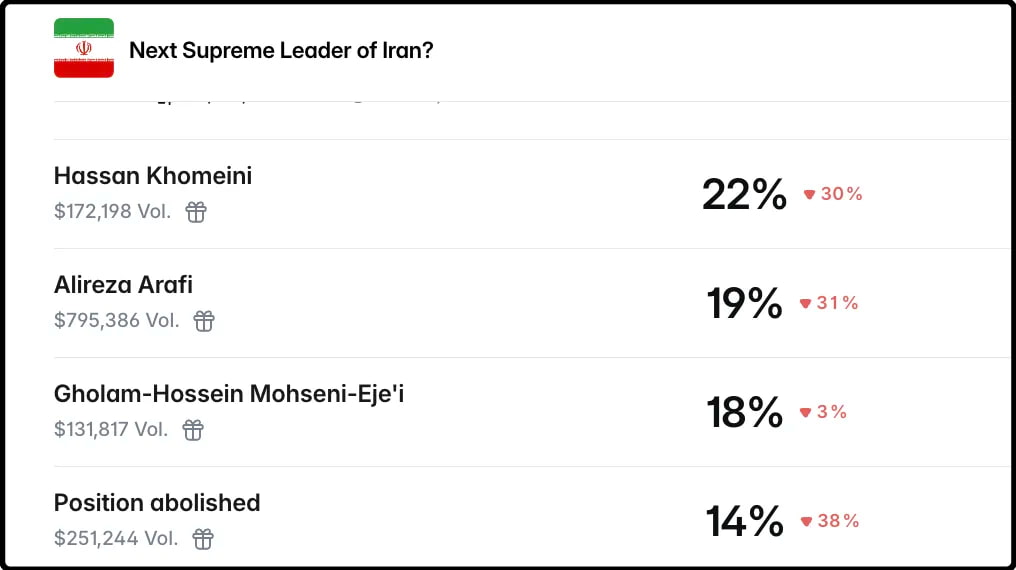Click the $795,386 Vol. text
The height and width of the screenshot is (570, 1016).
tap(117, 321)
